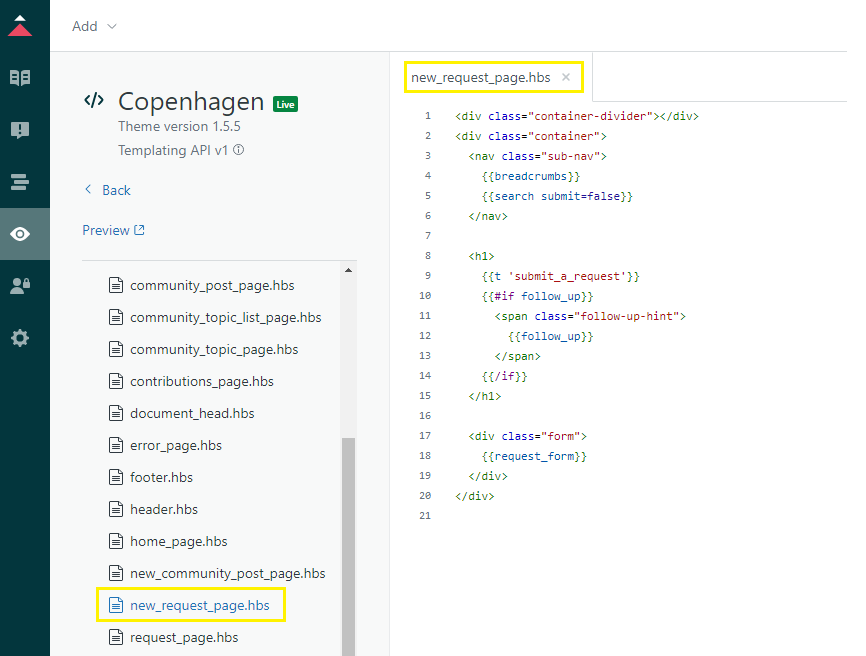Image resolution: width=866 pixels, height=656 pixels.
Task: Open the Guide knowledge base sidebar icon
Action: pyautogui.click(x=20, y=78)
